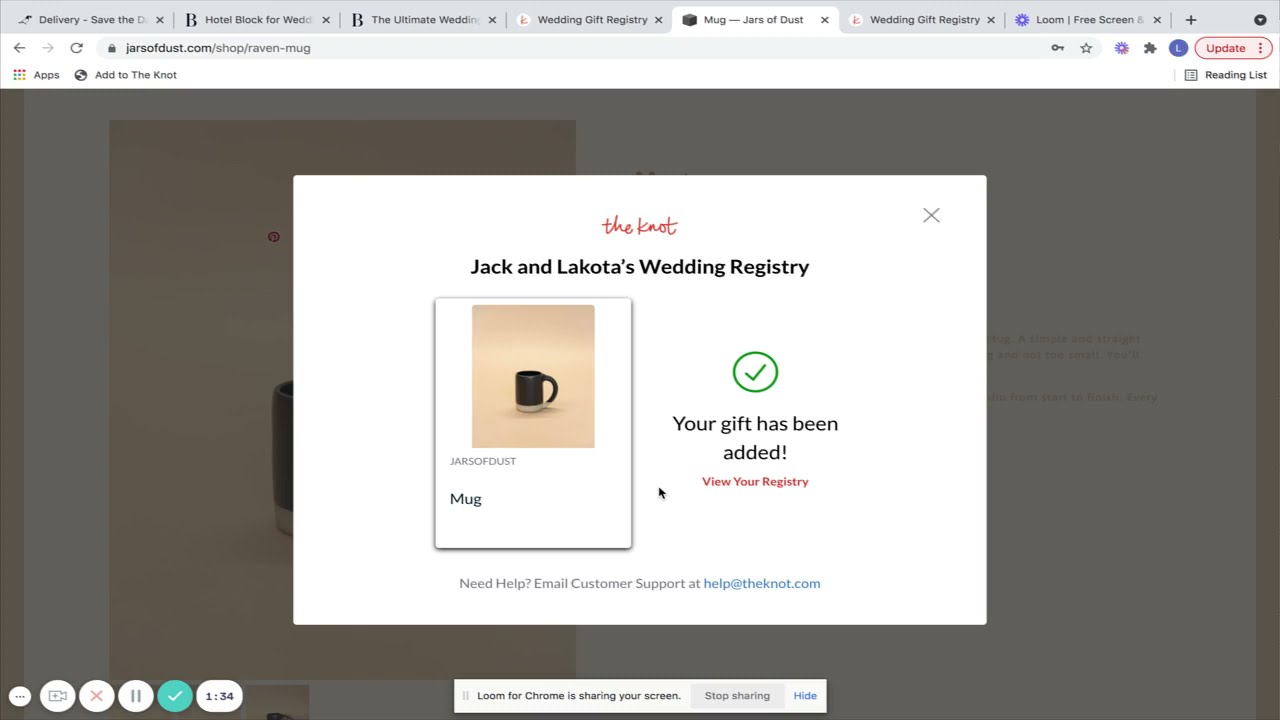
Task: Click Stop sharing in screen share bar
Action: point(737,696)
